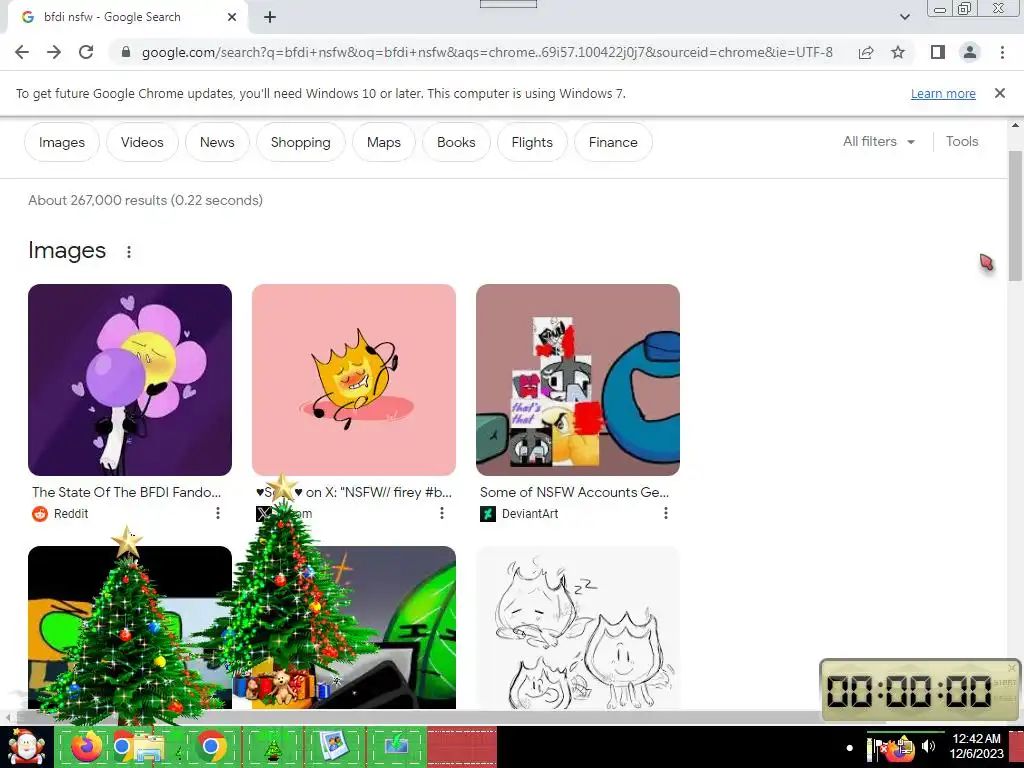
Task: Open the Images section three-dot menu
Action: click(129, 251)
